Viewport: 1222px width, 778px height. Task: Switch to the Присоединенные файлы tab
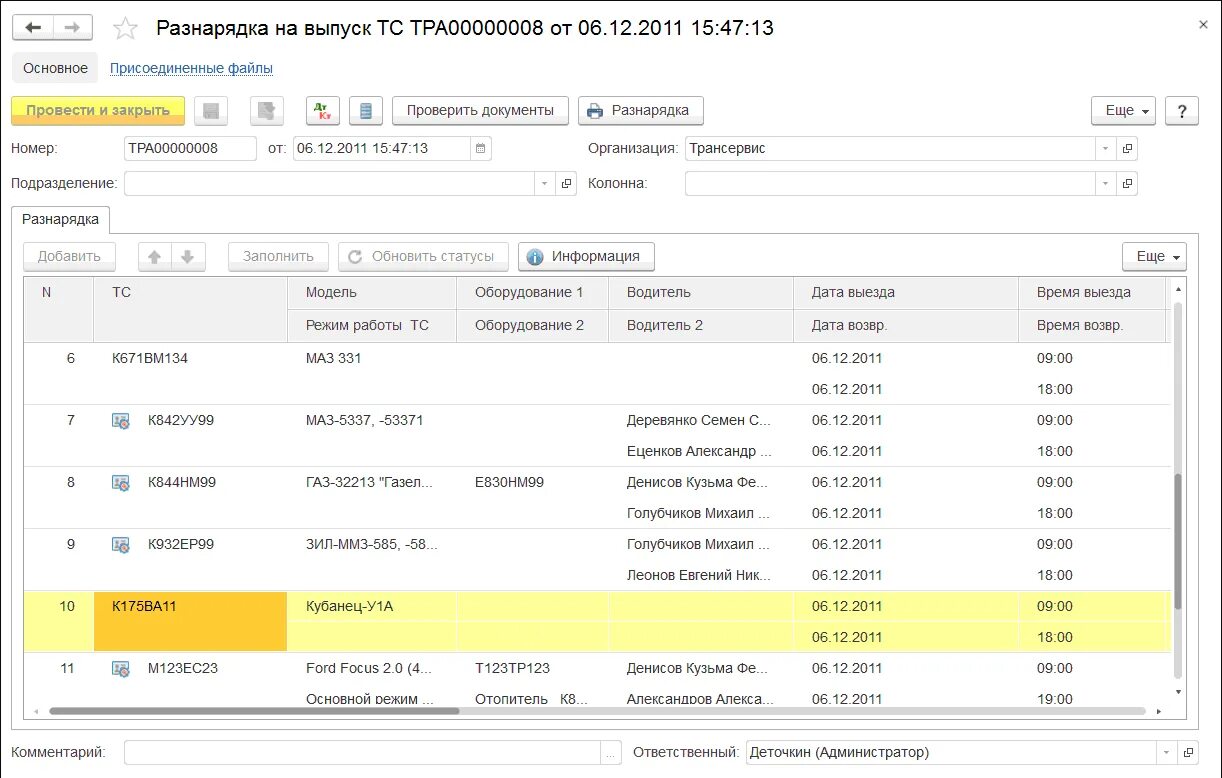pyautogui.click(x=194, y=67)
